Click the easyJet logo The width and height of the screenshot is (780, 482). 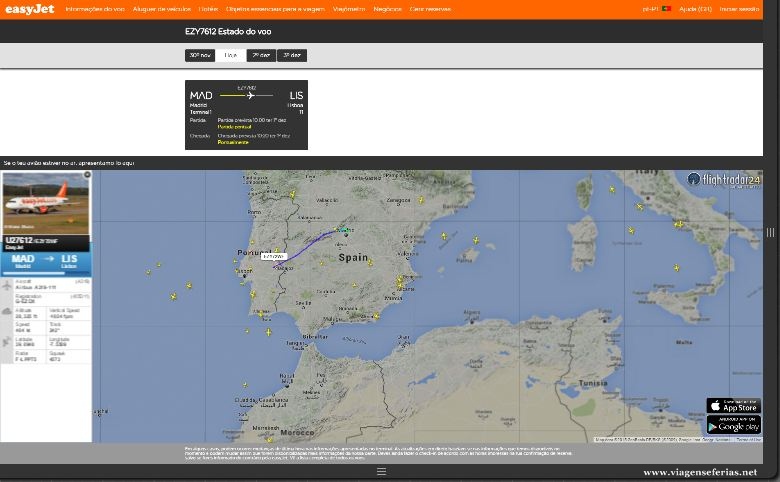(29, 9)
